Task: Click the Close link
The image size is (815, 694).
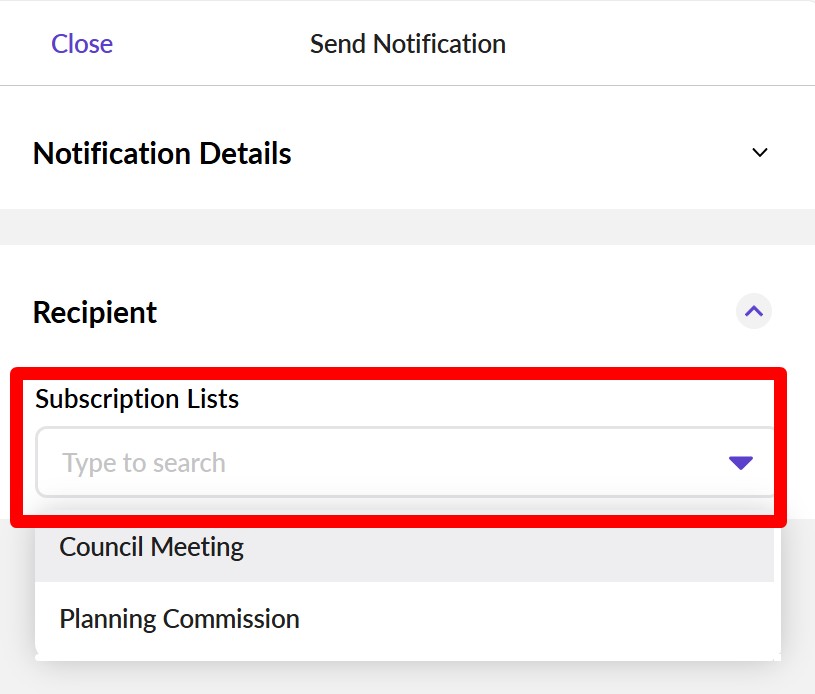Action: (x=82, y=44)
